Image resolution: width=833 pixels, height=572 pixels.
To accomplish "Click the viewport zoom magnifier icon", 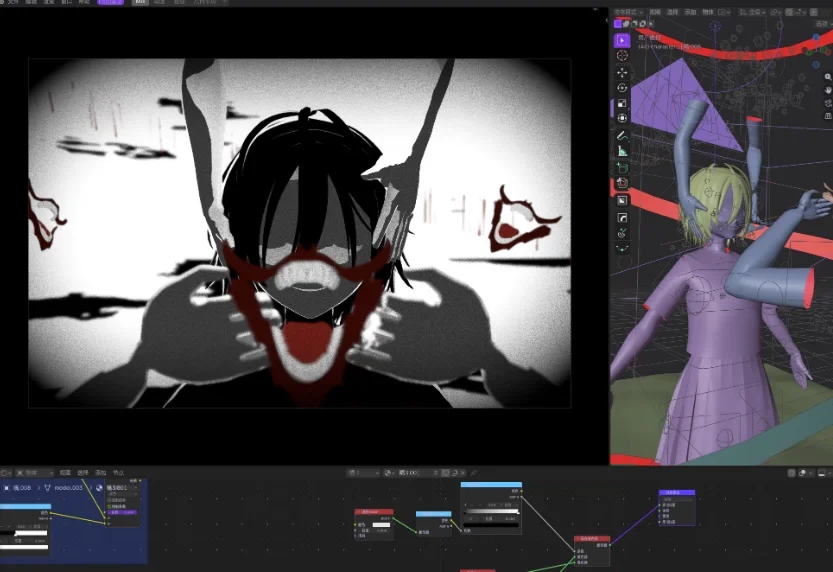I will [828, 77].
